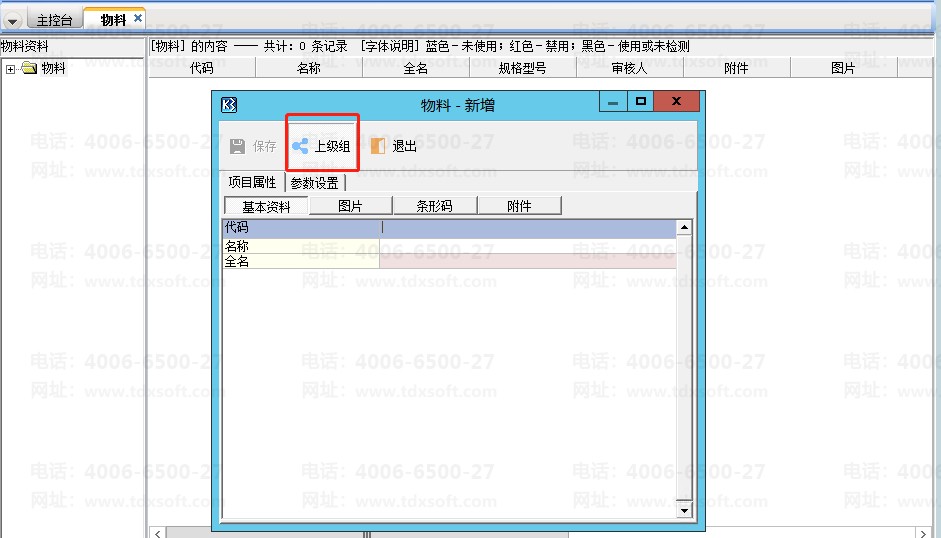Expand the 物料 tree node

tap(10, 69)
